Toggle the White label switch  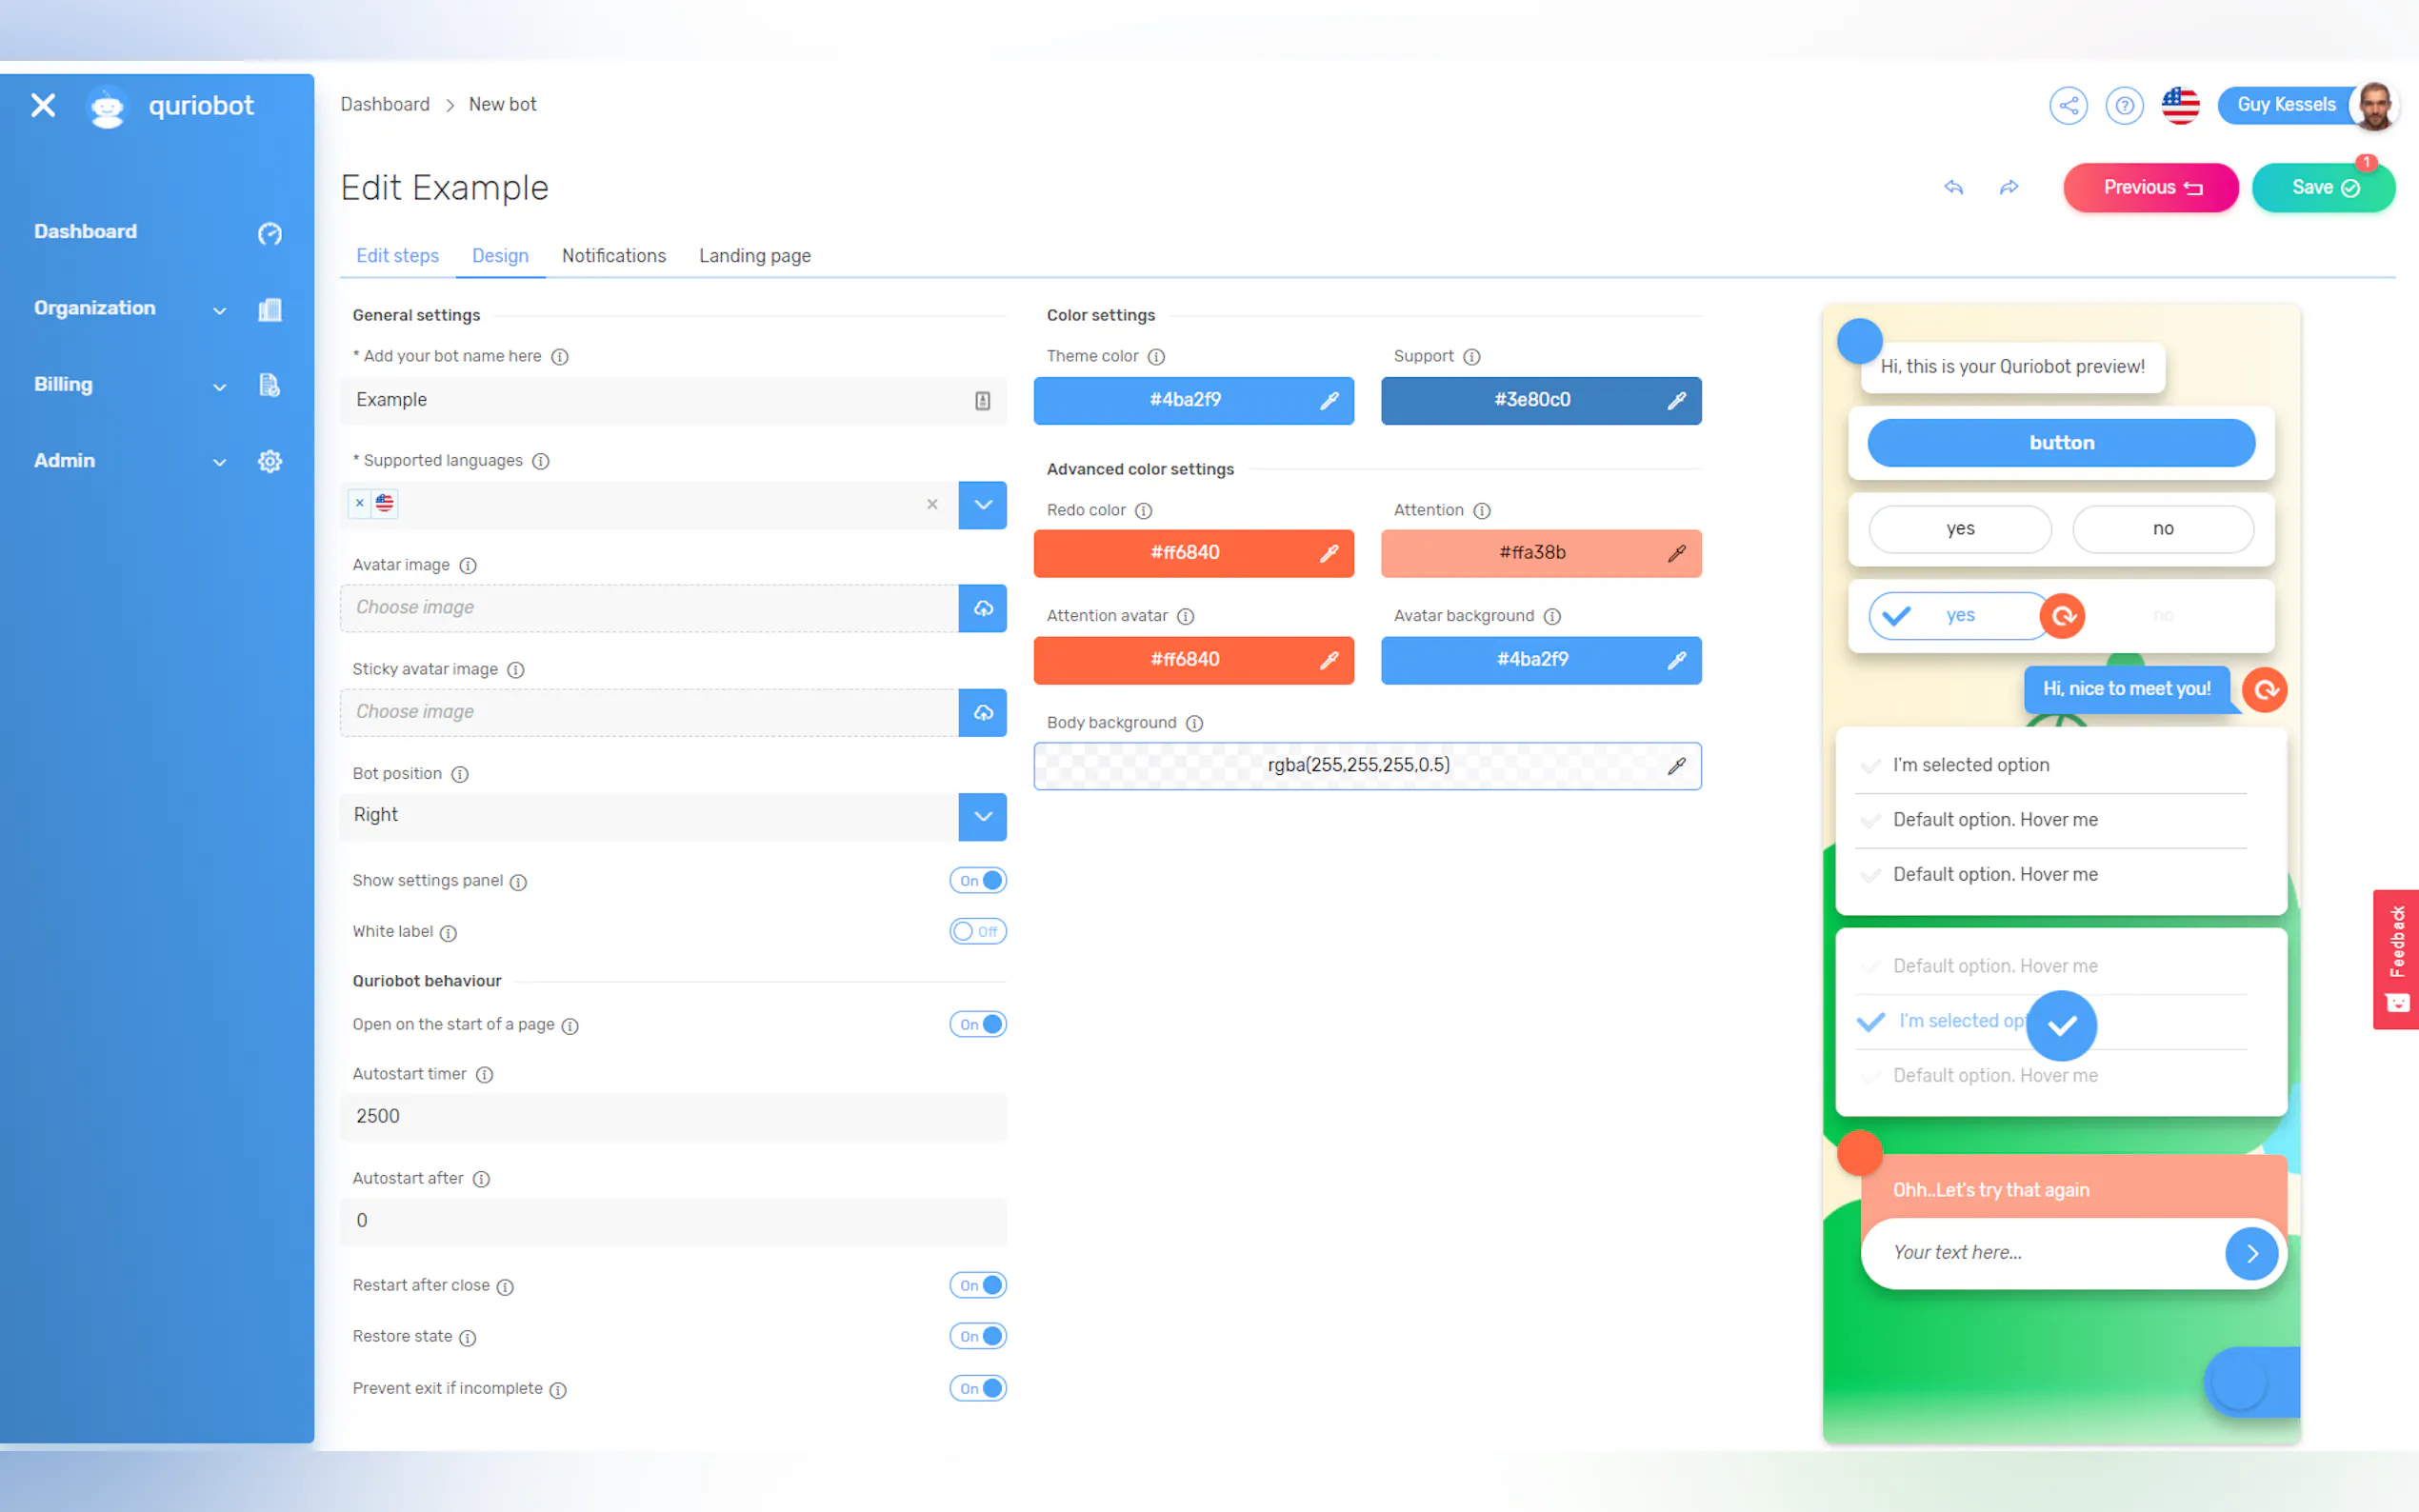click(x=977, y=931)
